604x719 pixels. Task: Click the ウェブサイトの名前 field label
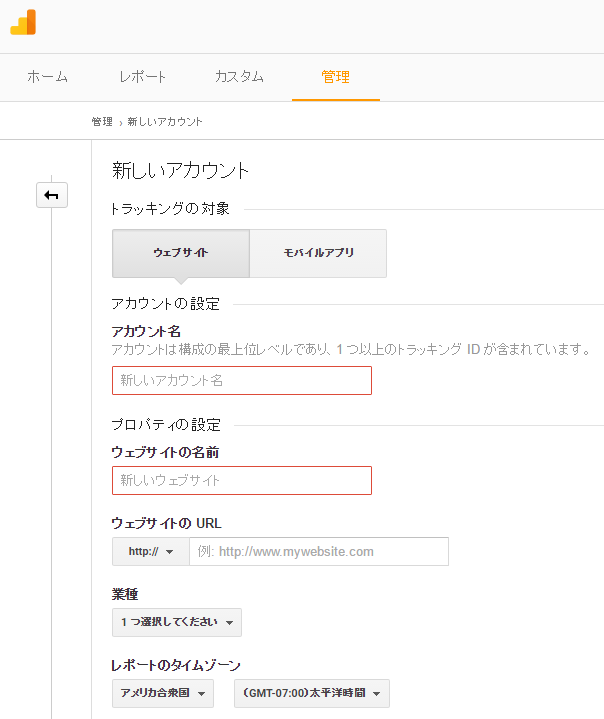click(x=165, y=453)
